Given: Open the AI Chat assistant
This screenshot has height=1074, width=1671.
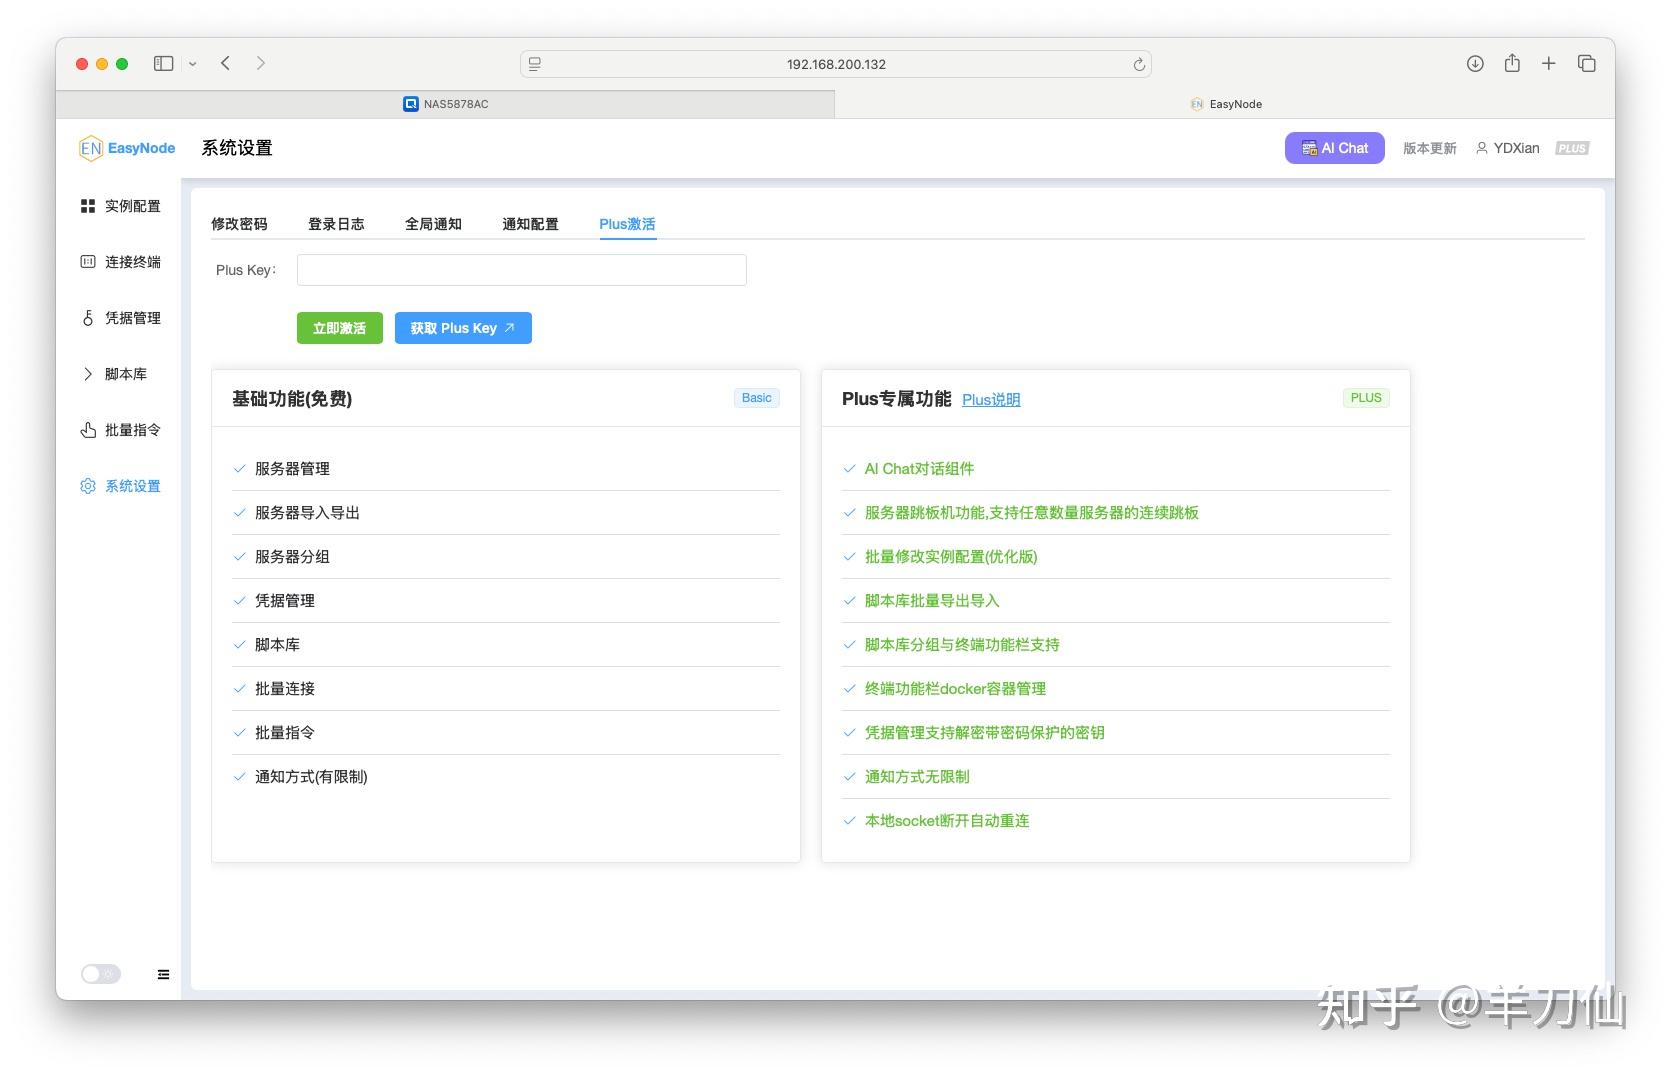Looking at the screenshot, I should click(1334, 147).
